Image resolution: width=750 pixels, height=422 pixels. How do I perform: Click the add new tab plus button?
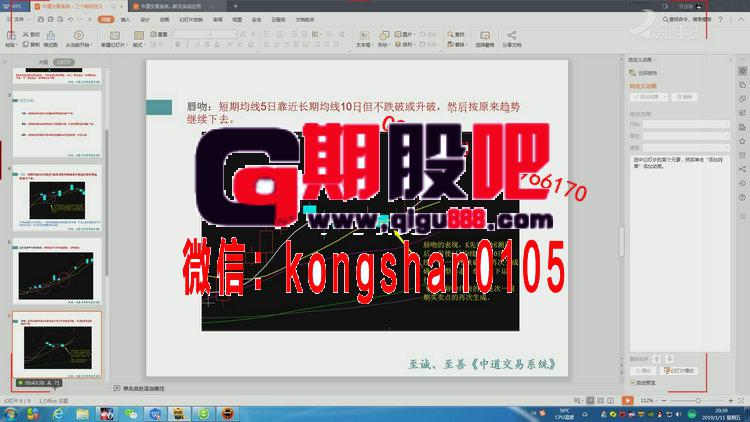point(235,6)
